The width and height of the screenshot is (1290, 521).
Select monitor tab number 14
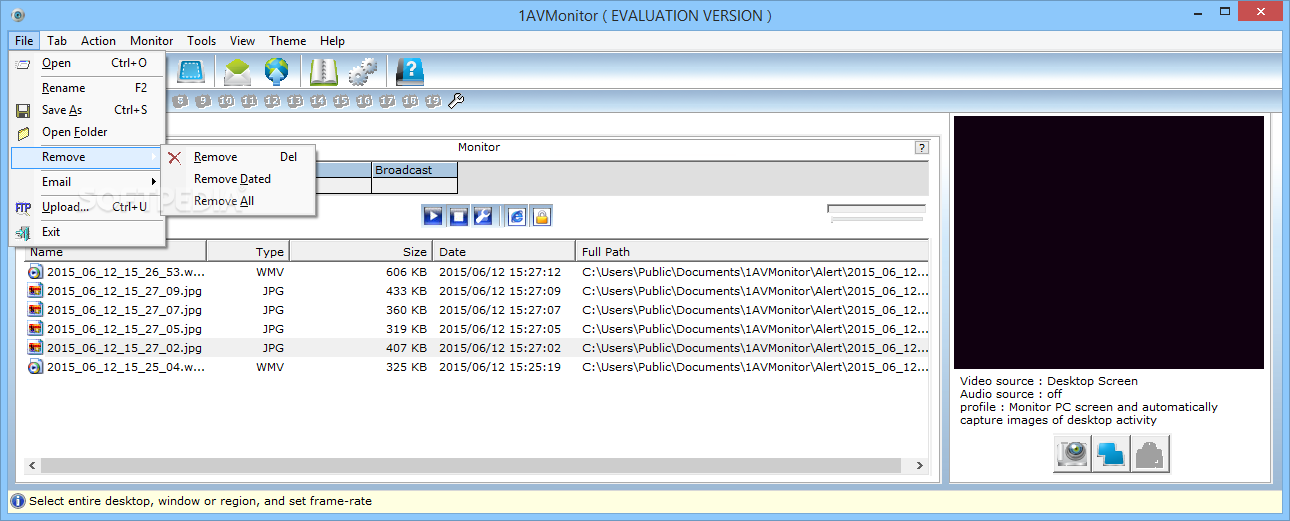point(318,101)
